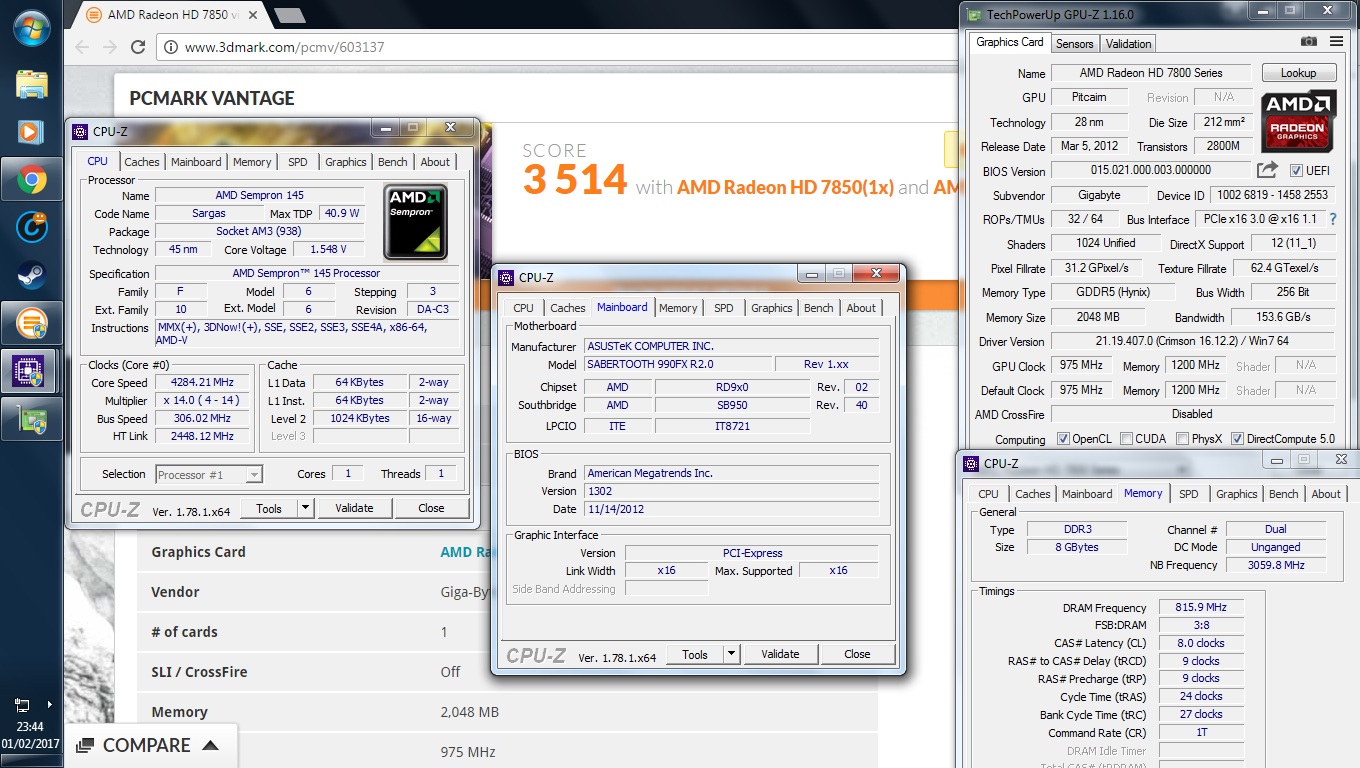Open the Processor #1 selection dropdown
This screenshot has height=768, width=1360.
pyautogui.click(x=209, y=475)
